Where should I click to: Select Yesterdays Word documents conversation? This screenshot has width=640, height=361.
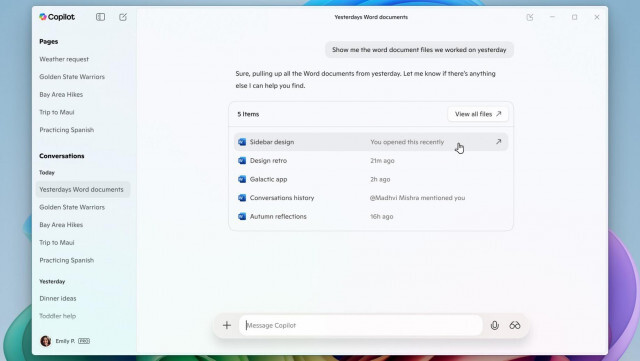[83, 189]
